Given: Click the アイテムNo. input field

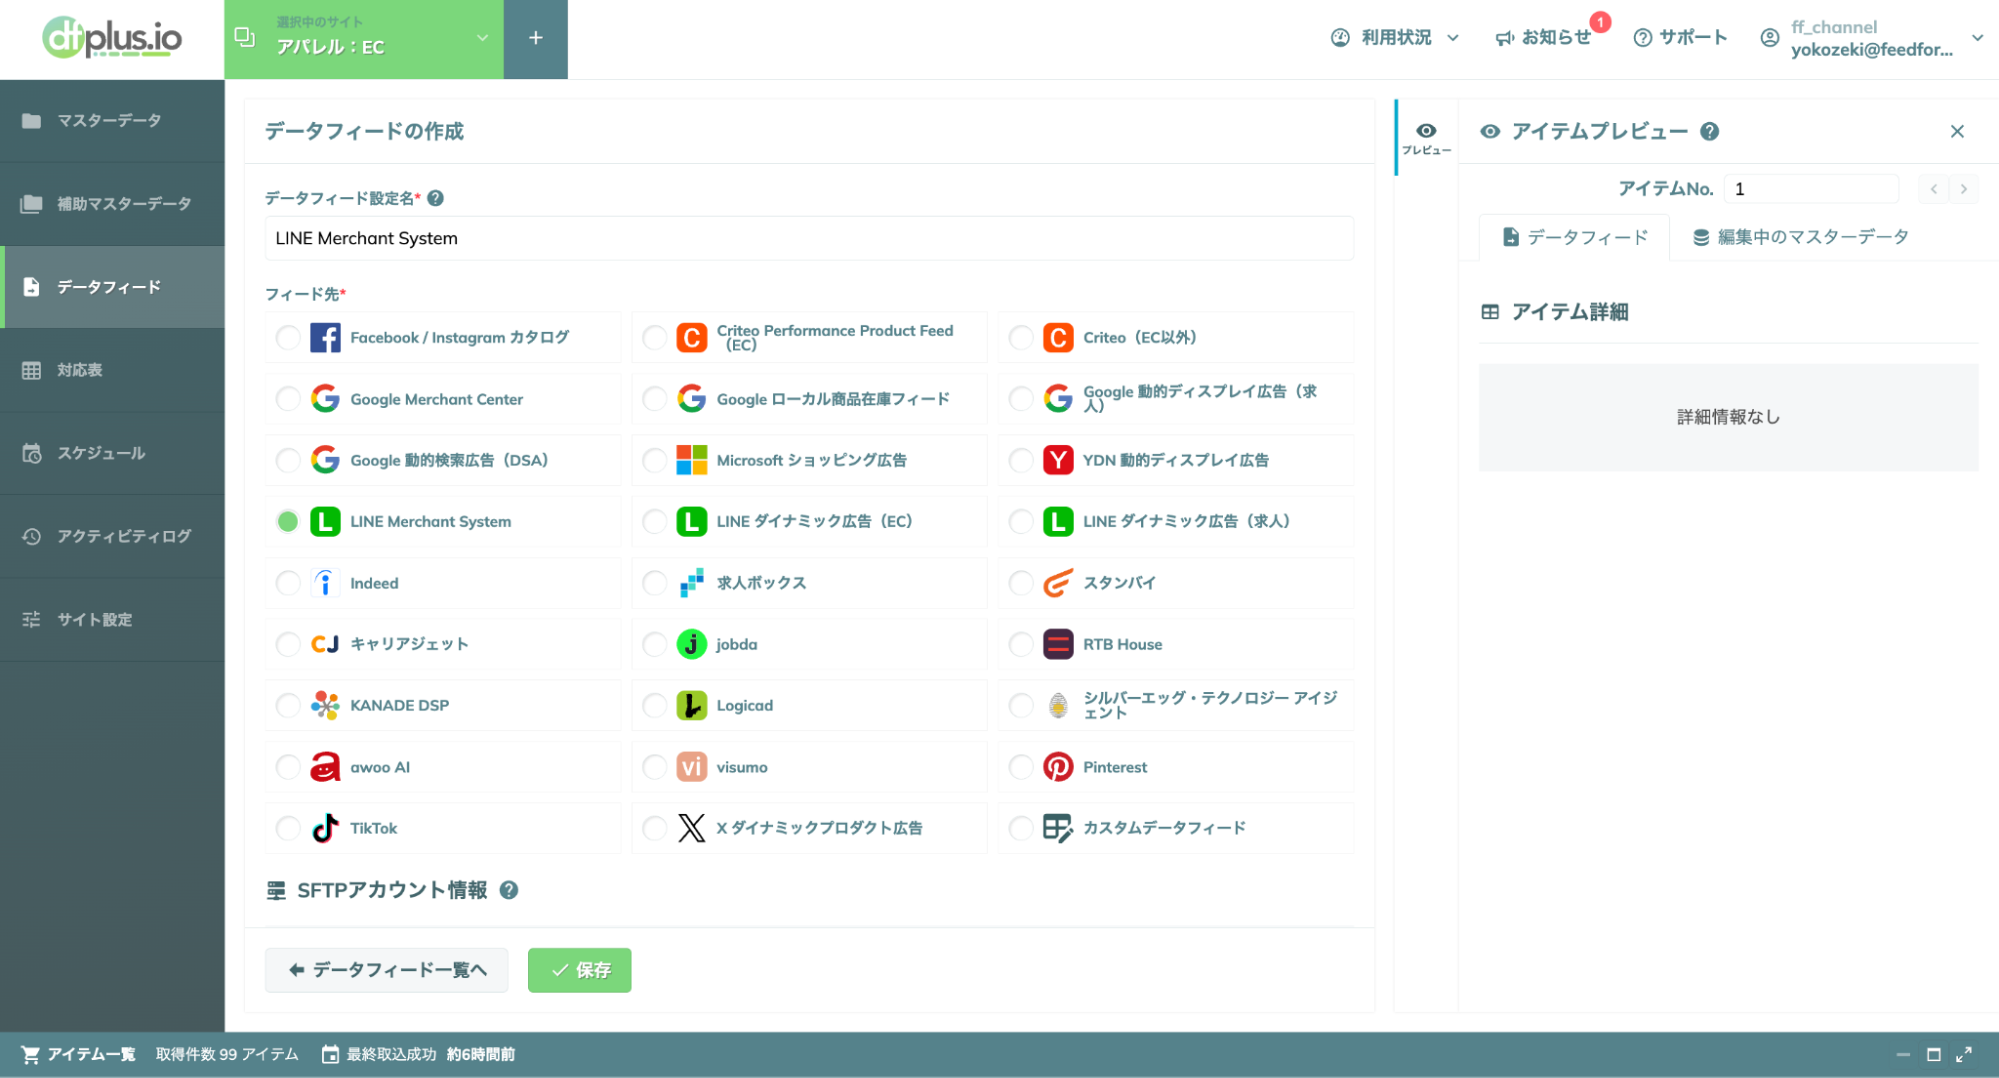Looking at the screenshot, I should click(x=1810, y=189).
